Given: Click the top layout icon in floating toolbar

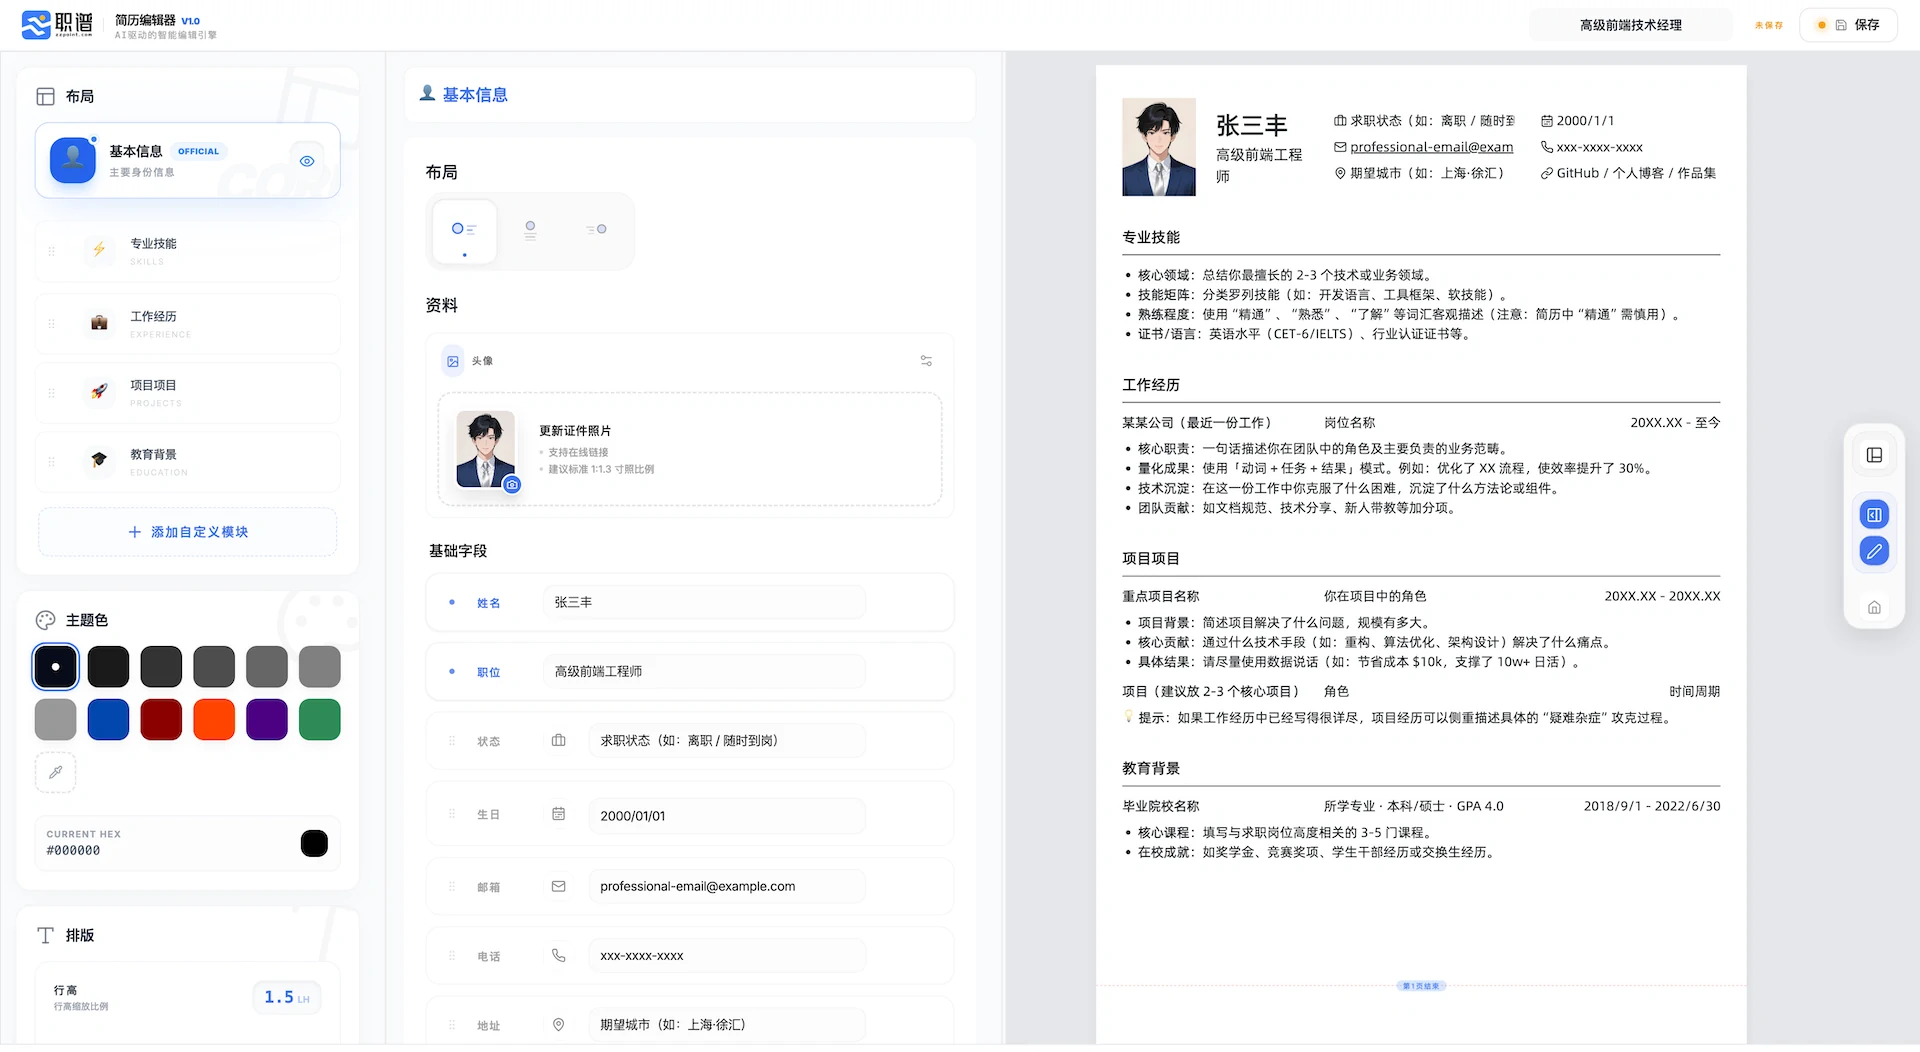Looking at the screenshot, I should (x=1874, y=456).
